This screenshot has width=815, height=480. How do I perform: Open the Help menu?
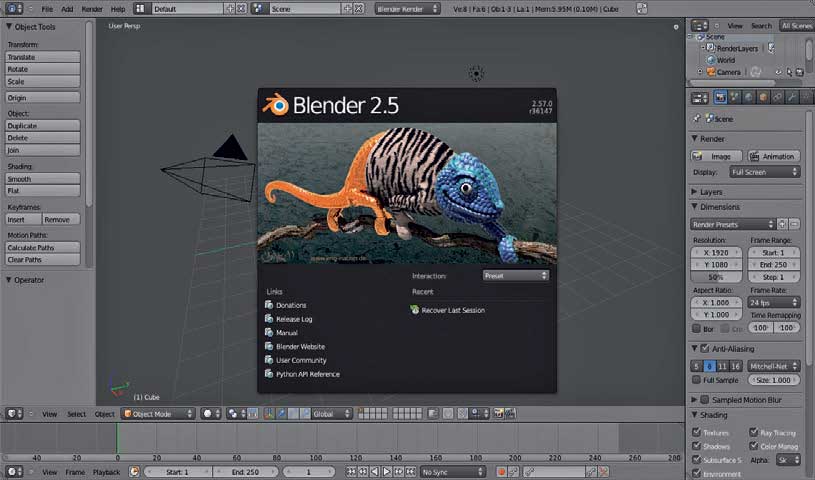[118, 9]
